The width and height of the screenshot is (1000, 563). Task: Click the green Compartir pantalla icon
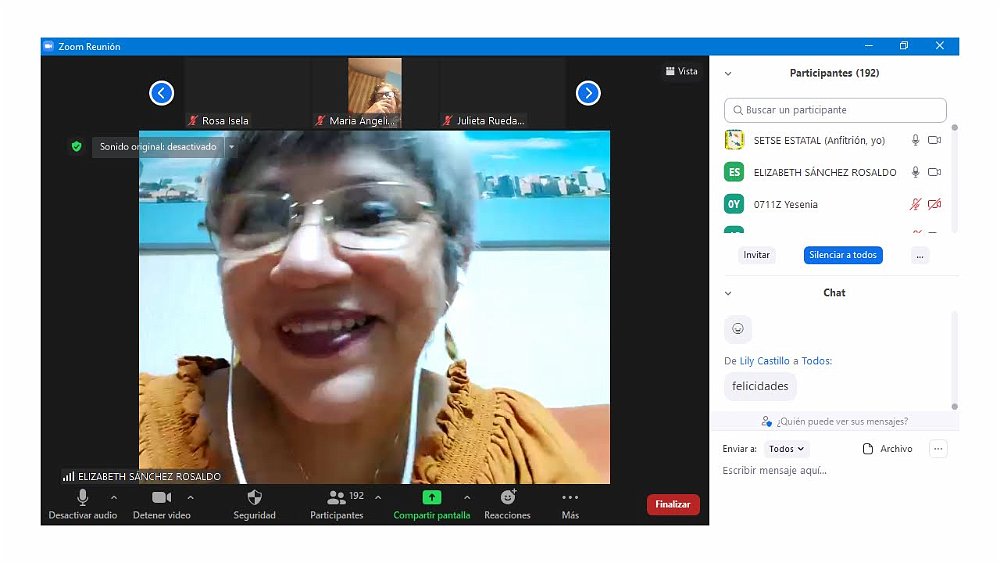(431, 497)
